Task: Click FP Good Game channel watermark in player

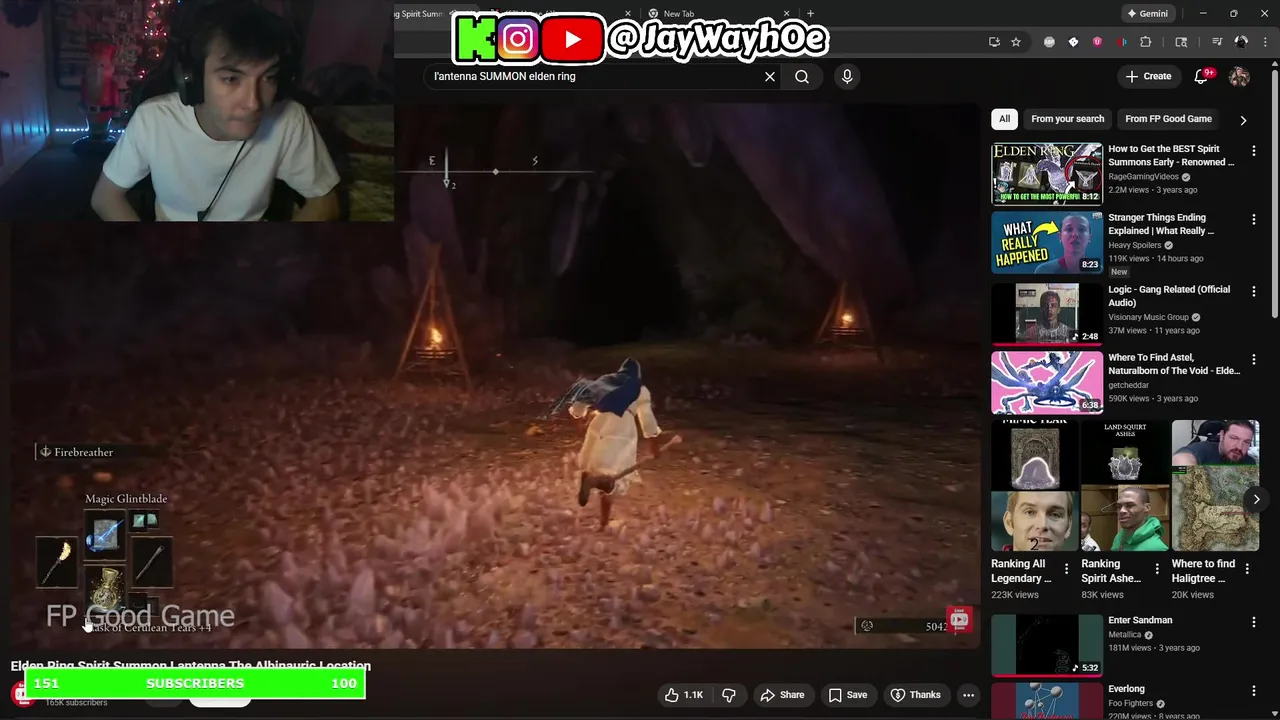Action: pyautogui.click(x=959, y=619)
